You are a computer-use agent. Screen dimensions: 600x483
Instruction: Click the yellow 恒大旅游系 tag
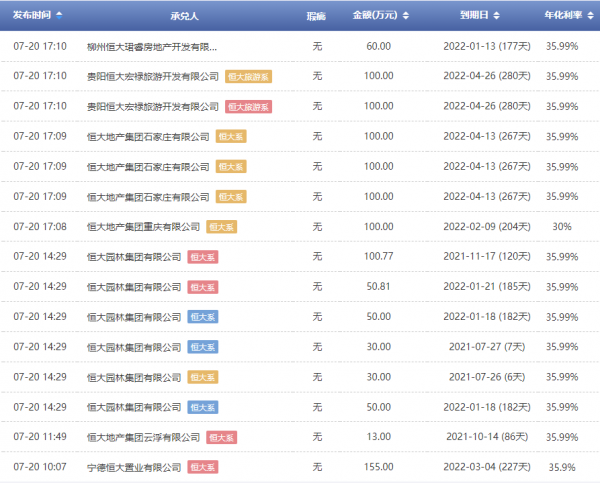pos(248,77)
